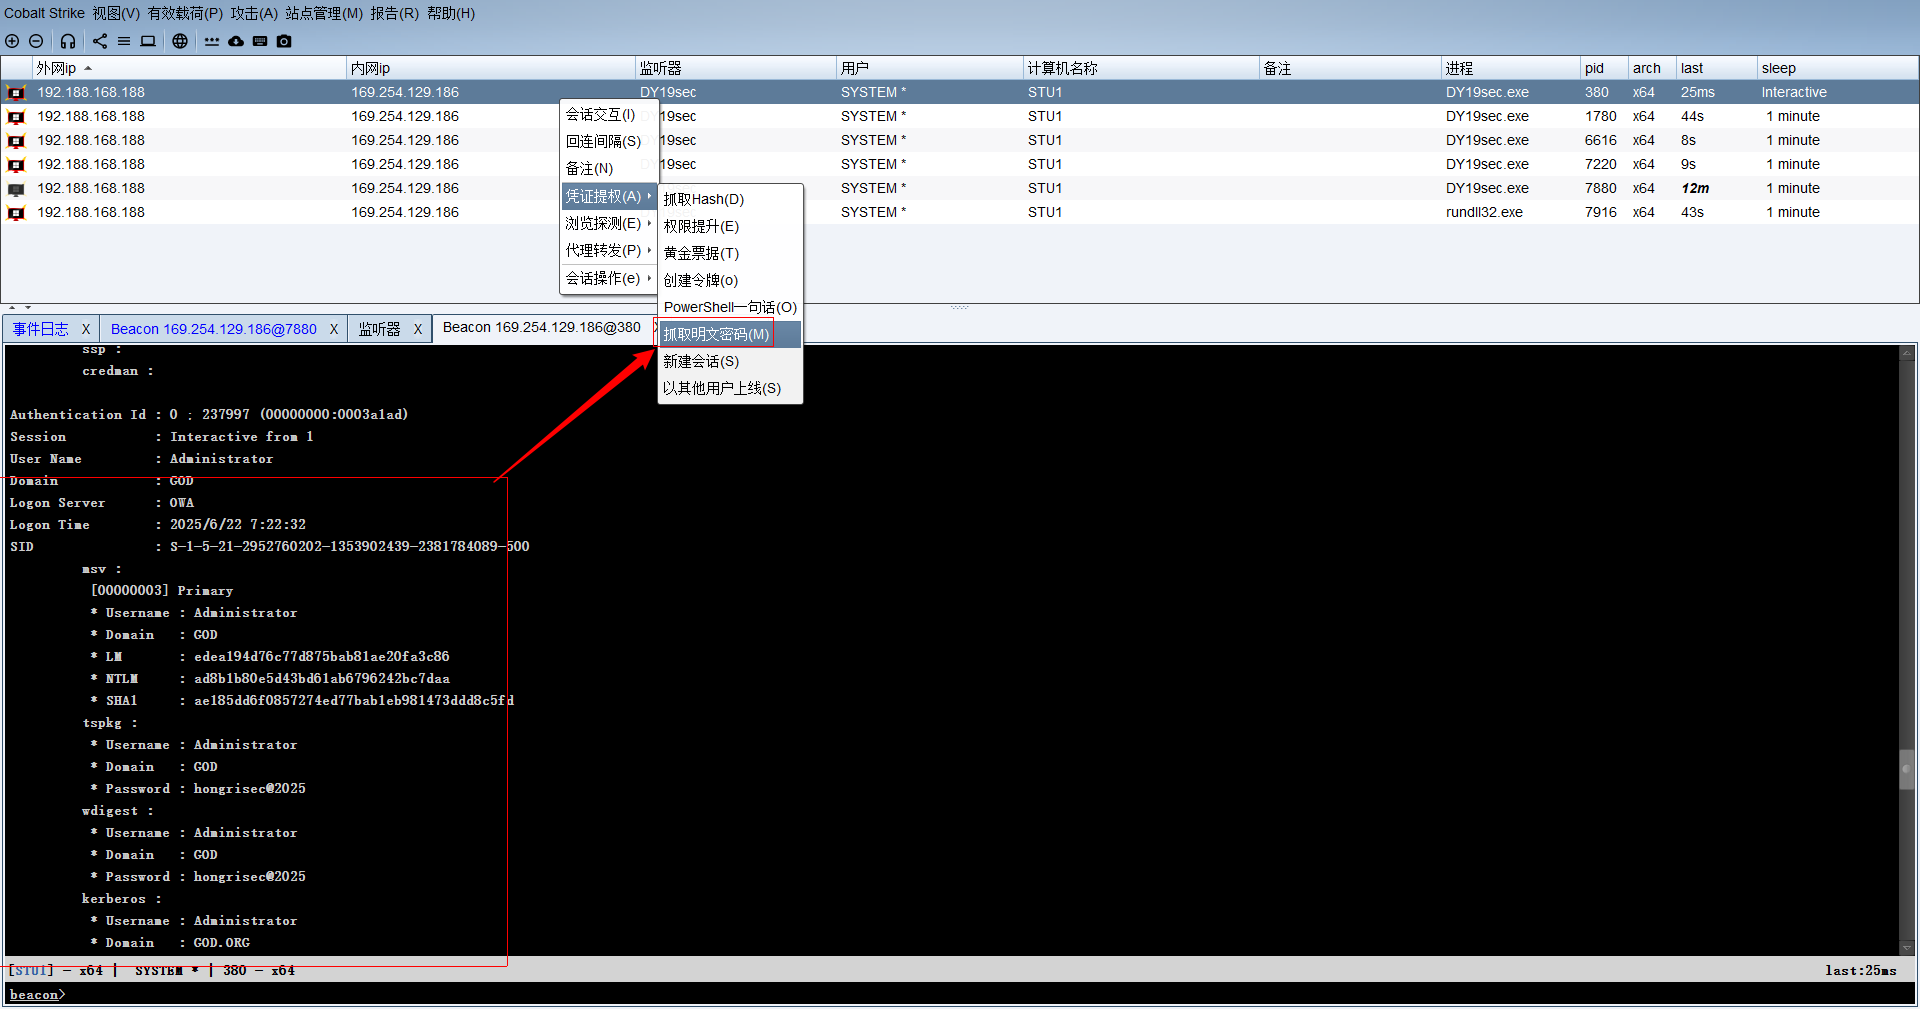The image size is (1920, 1009).
Task: Open listeners via the headphones icon
Action: [x=68, y=41]
